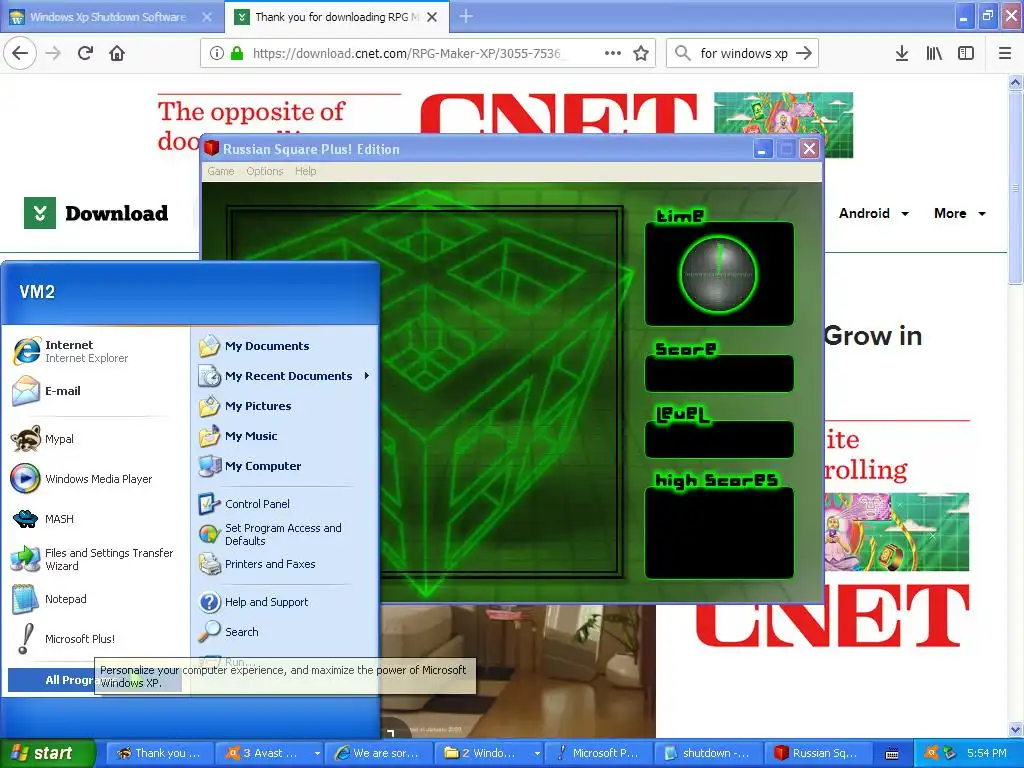Open Firefox downloads arrow
This screenshot has width=1024, height=768.
(902, 53)
